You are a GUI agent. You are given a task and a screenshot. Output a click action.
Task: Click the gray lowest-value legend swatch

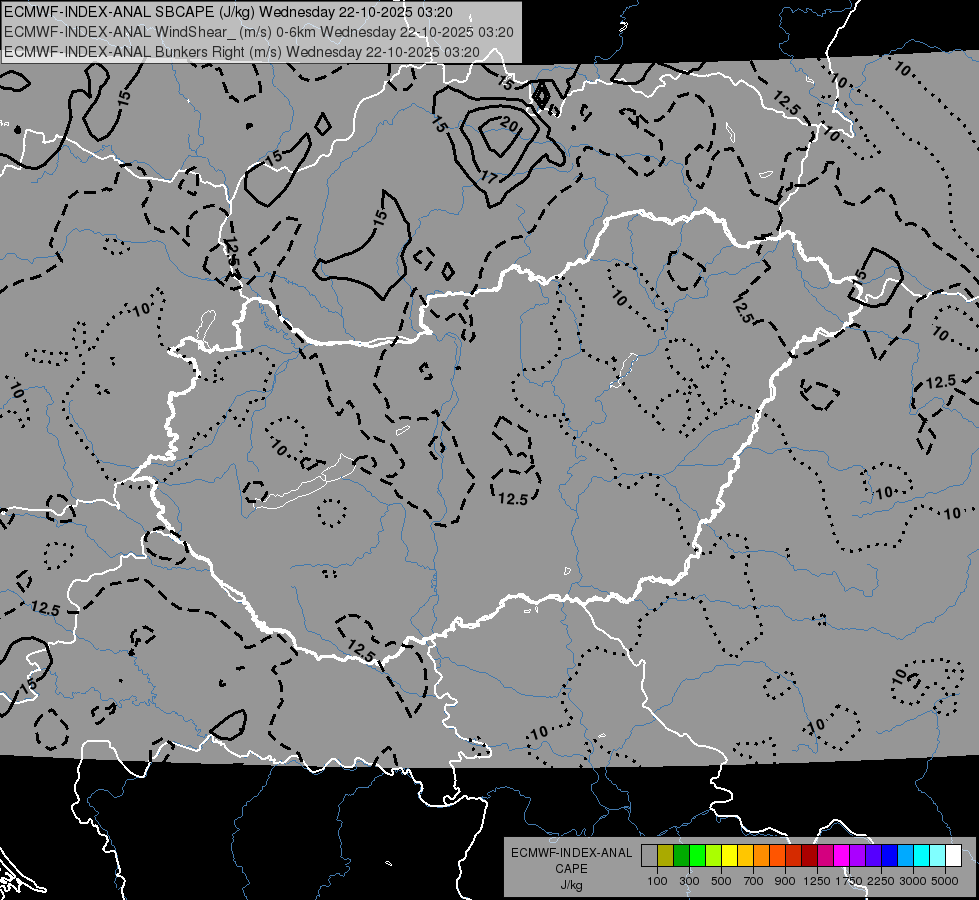(649, 855)
